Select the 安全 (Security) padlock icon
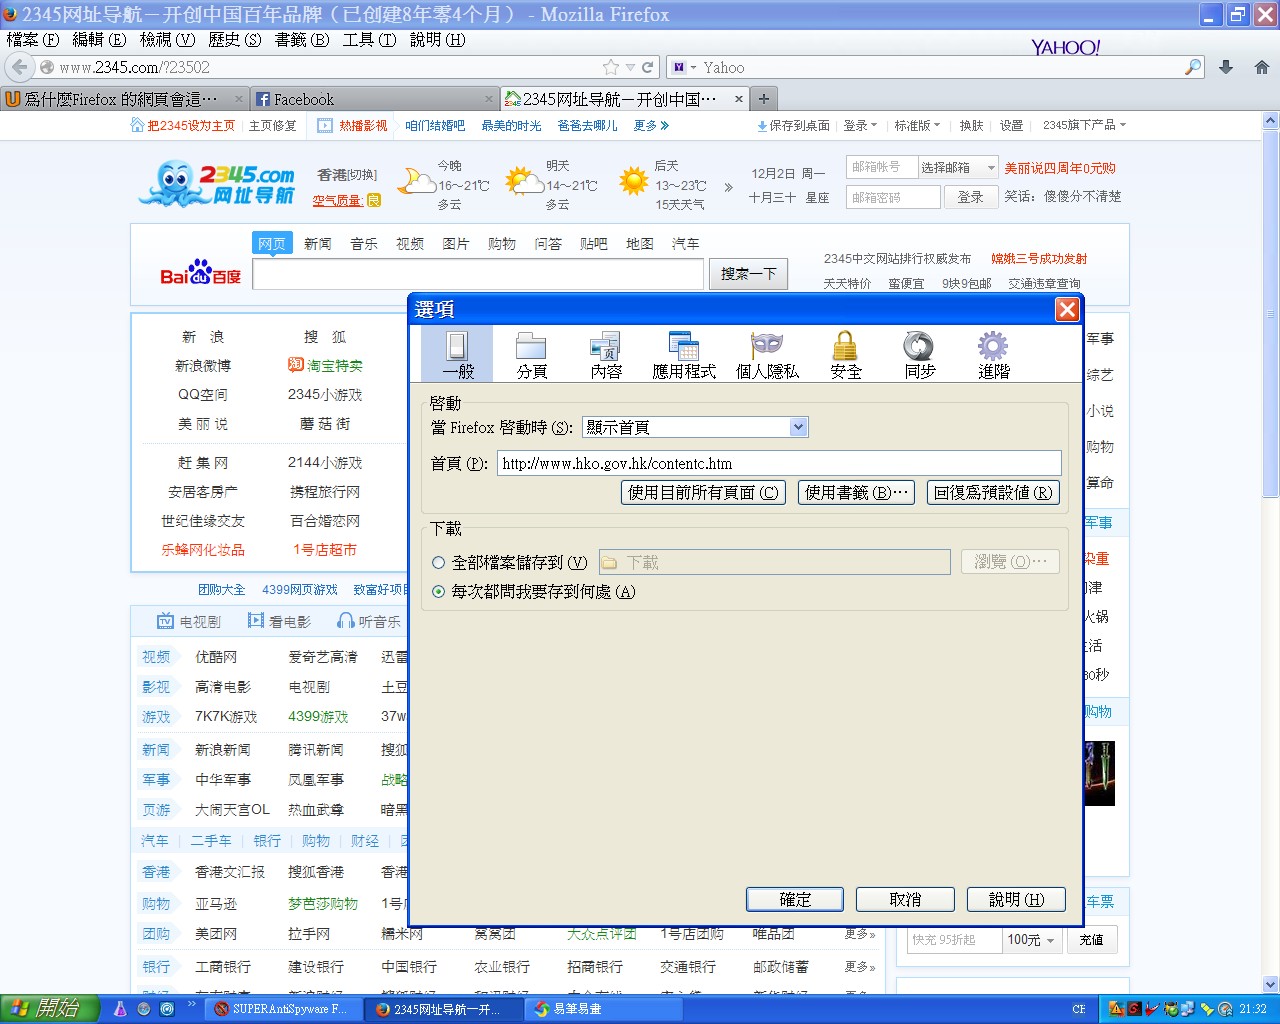This screenshot has height=1024, width=1280. 845,355
